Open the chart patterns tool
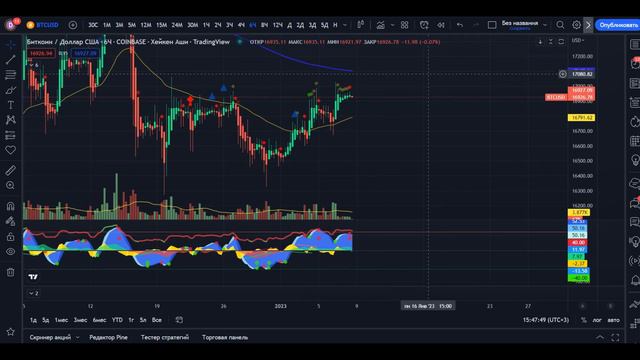Viewport: 640px width, 360px height. (11, 120)
